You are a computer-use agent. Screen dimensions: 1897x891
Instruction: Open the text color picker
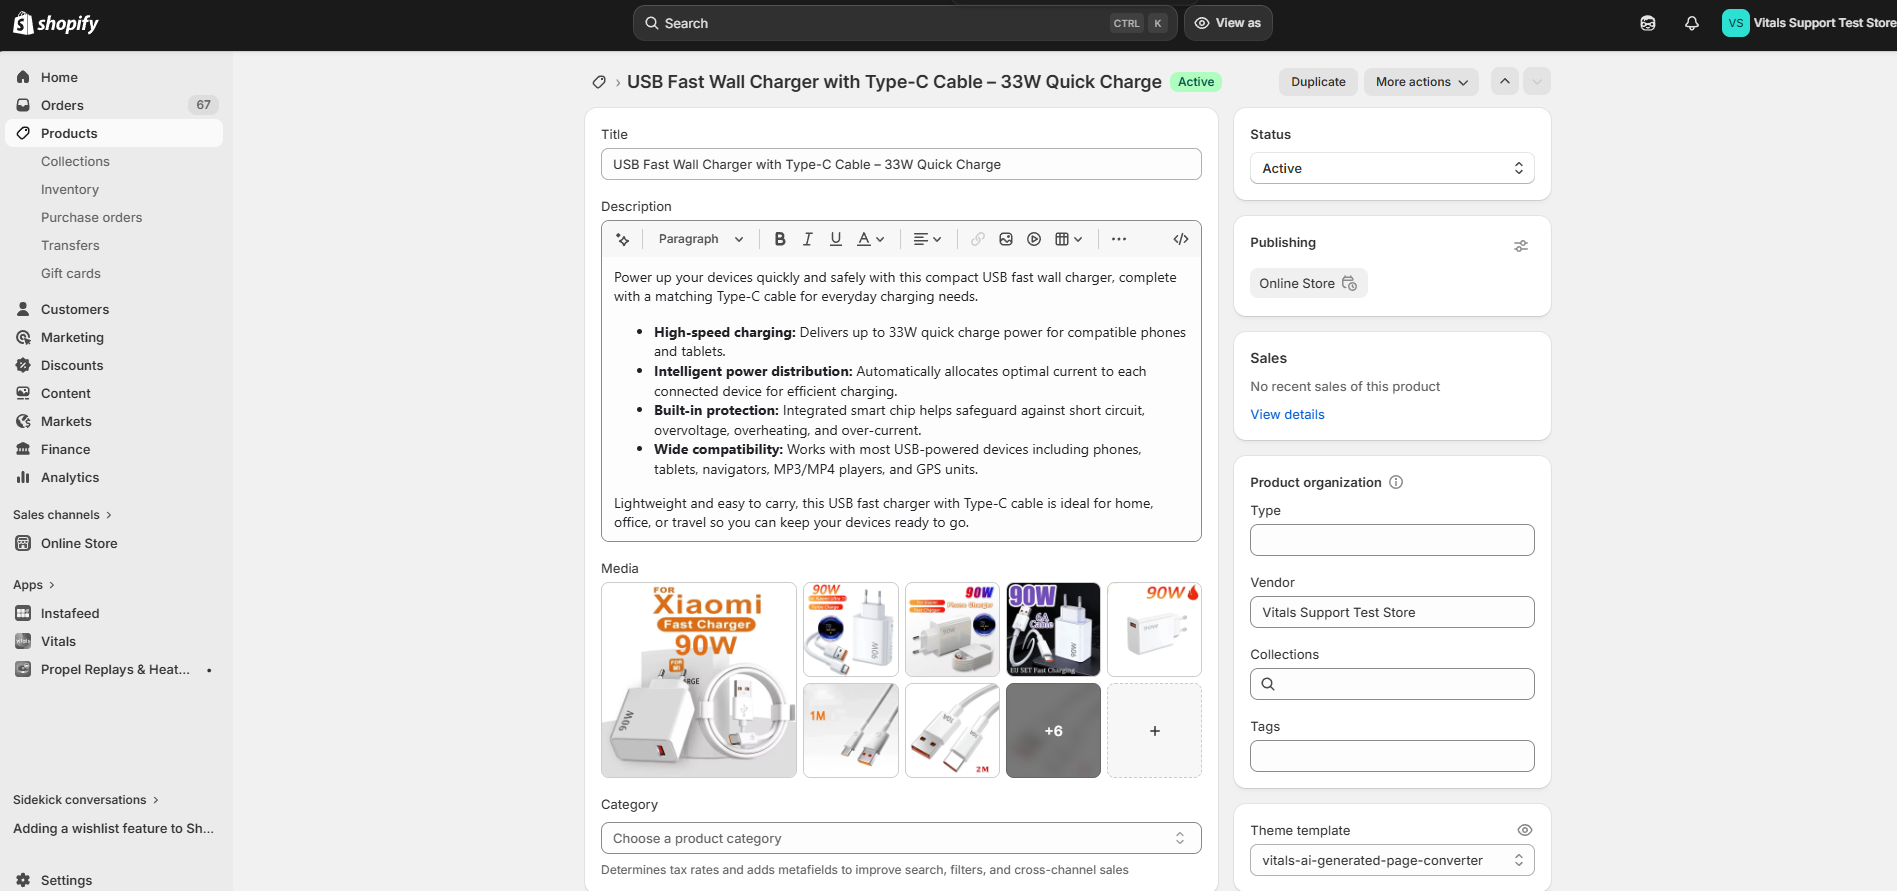[x=871, y=239]
